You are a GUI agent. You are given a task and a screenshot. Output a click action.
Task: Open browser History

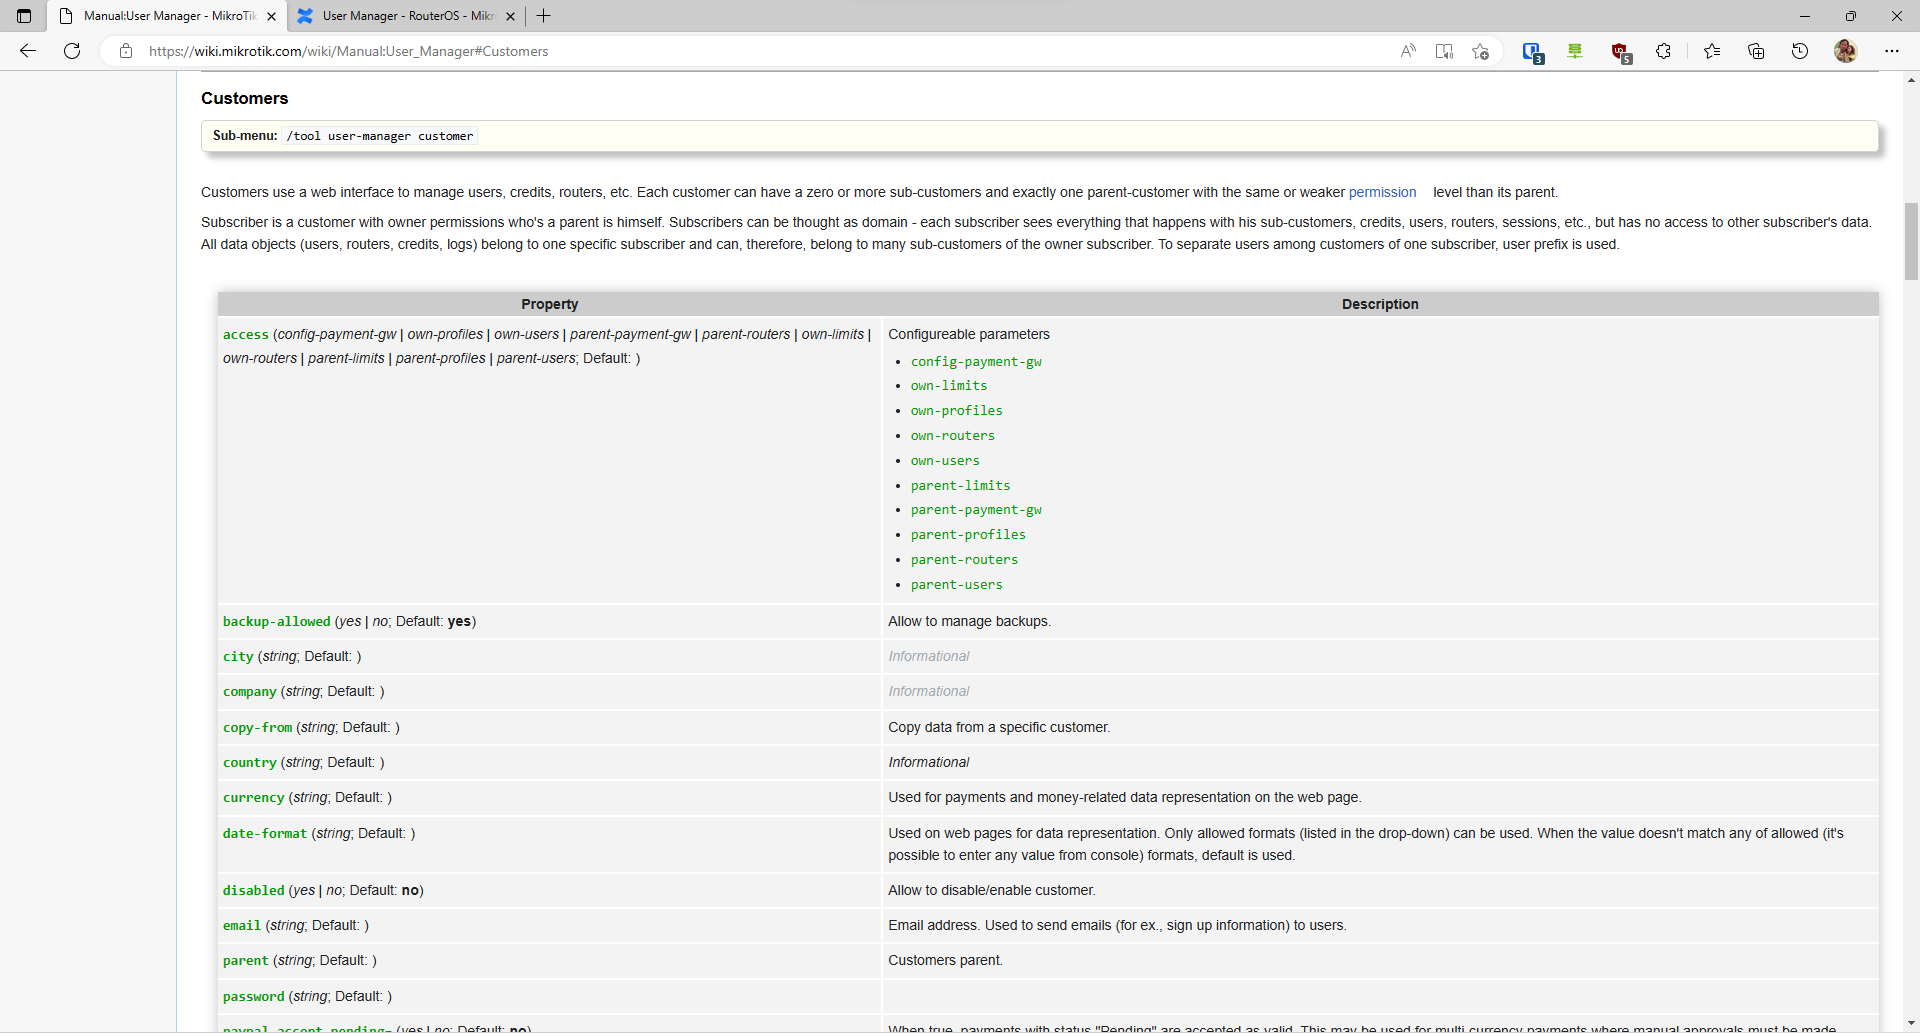(x=1800, y=51)
